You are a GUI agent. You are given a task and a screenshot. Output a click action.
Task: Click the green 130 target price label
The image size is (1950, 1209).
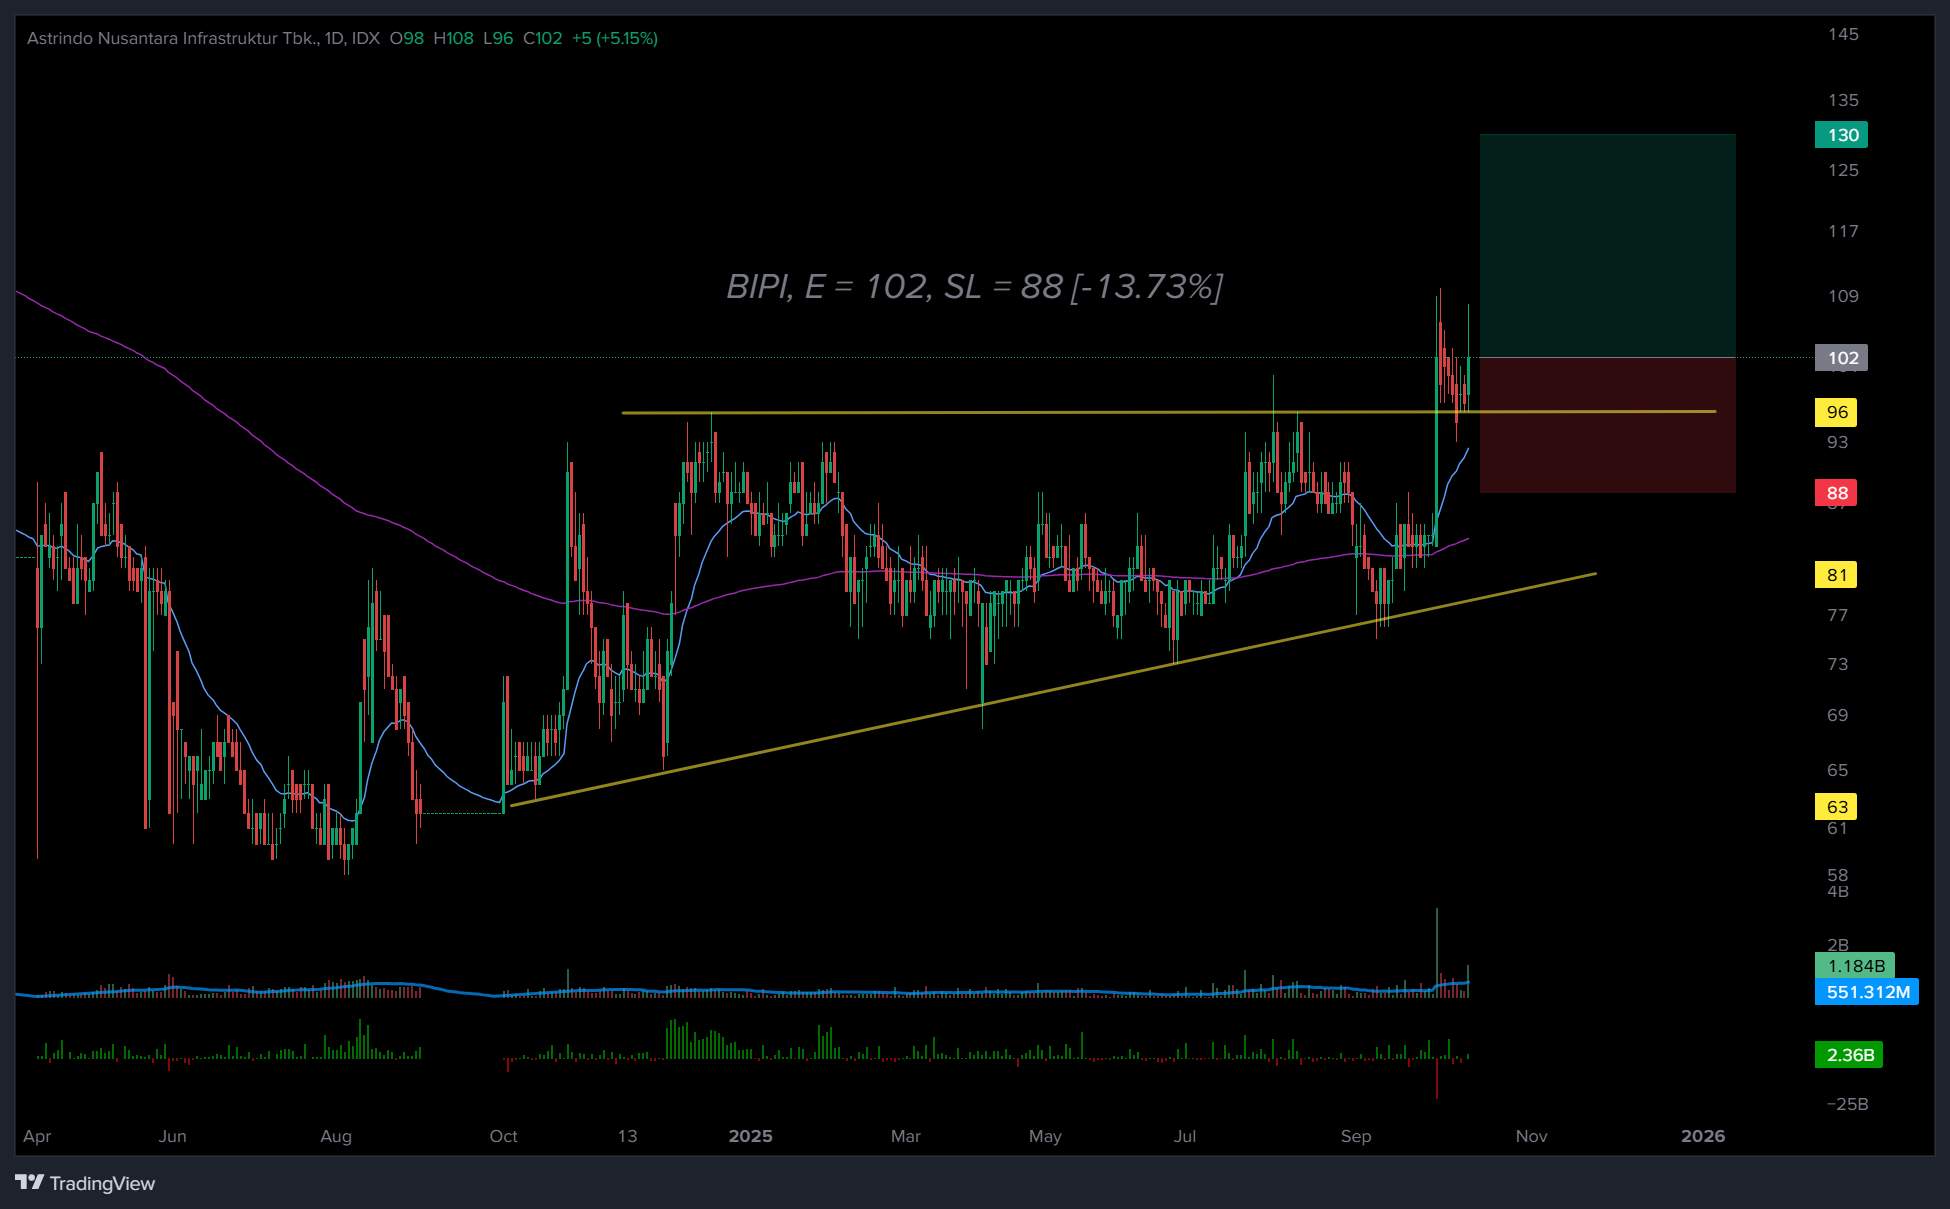[1842, 135]
